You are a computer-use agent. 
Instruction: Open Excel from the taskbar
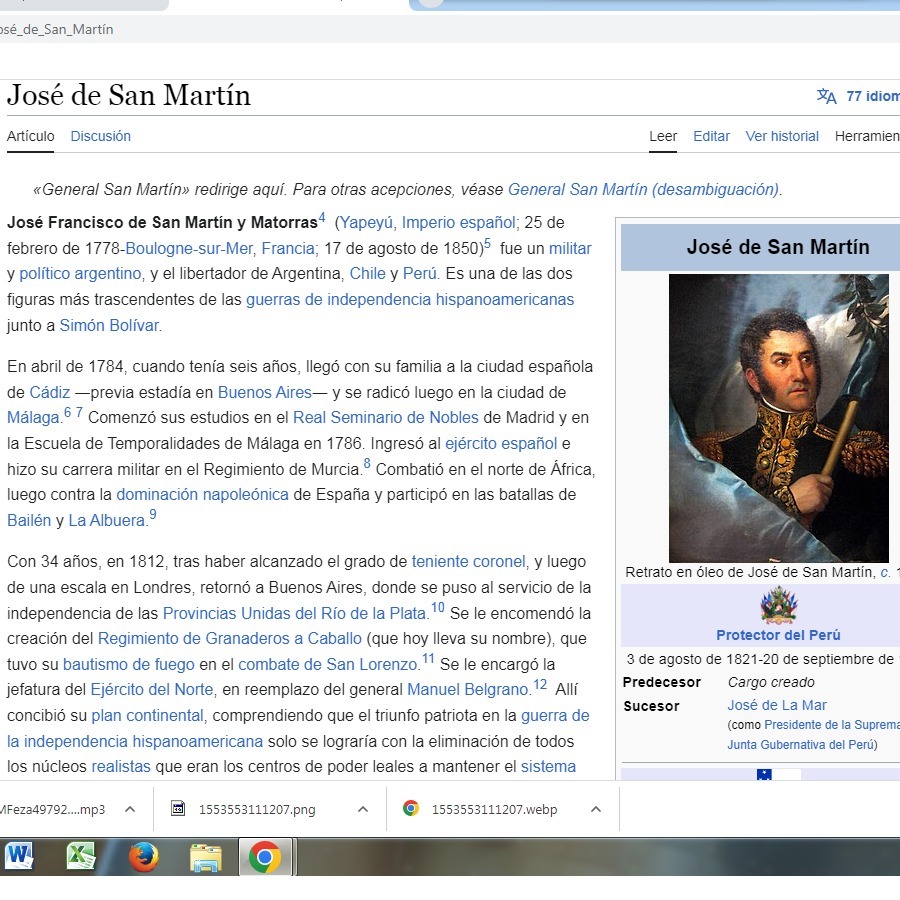[x=80, y=856]
